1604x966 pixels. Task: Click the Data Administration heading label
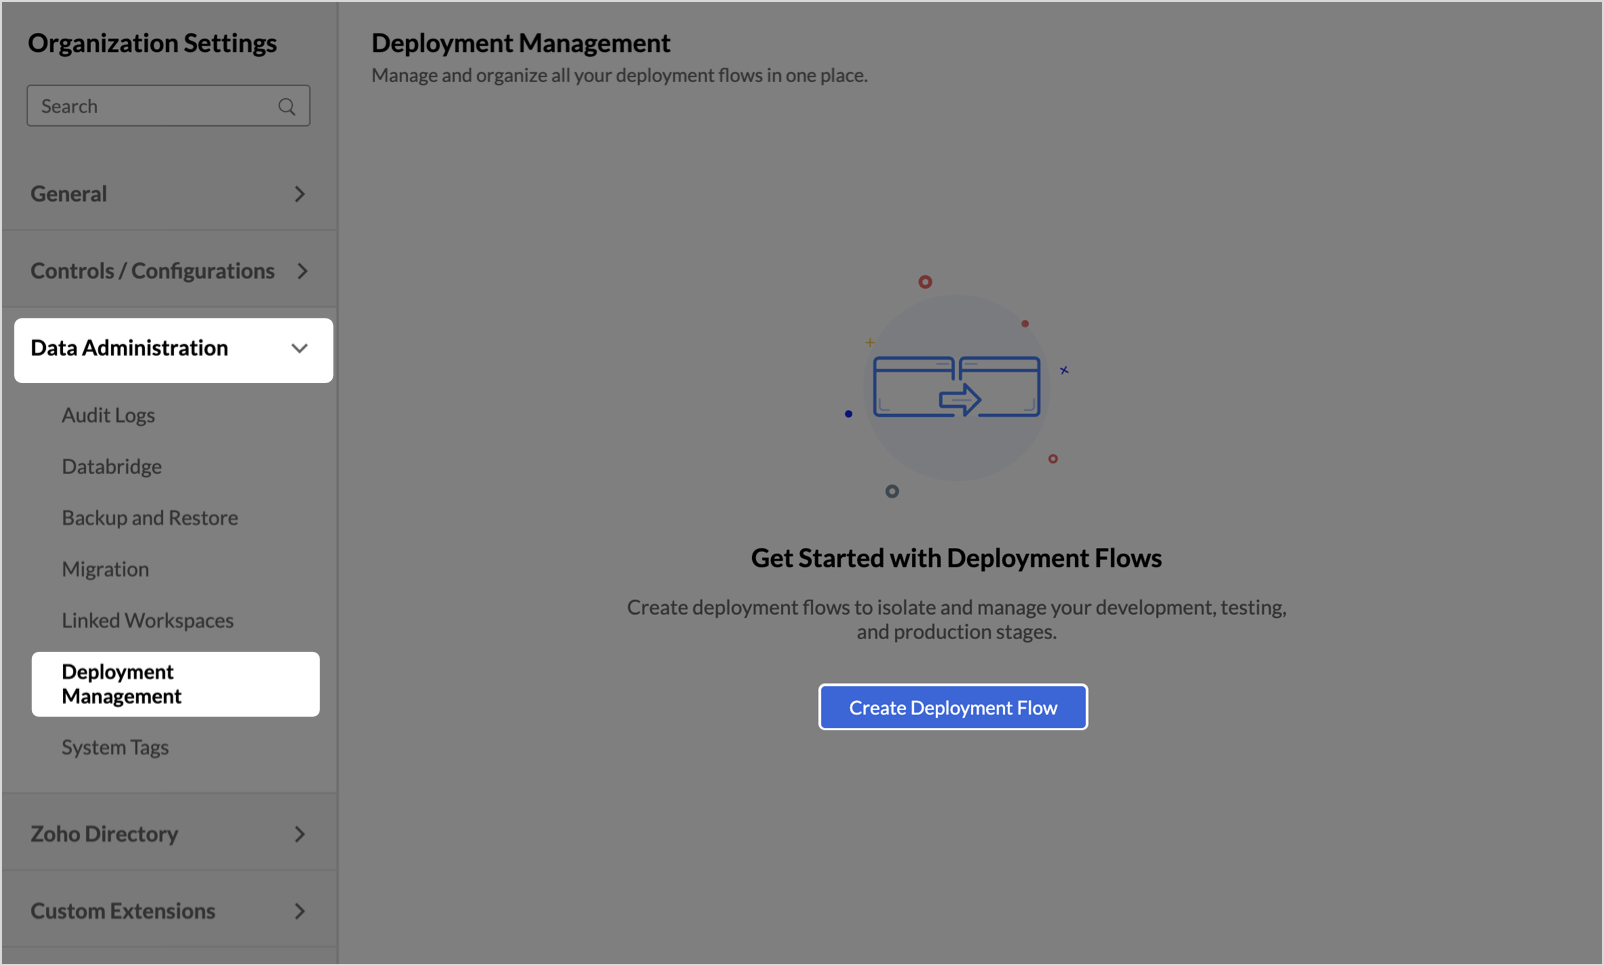click(x=130, y=348)
